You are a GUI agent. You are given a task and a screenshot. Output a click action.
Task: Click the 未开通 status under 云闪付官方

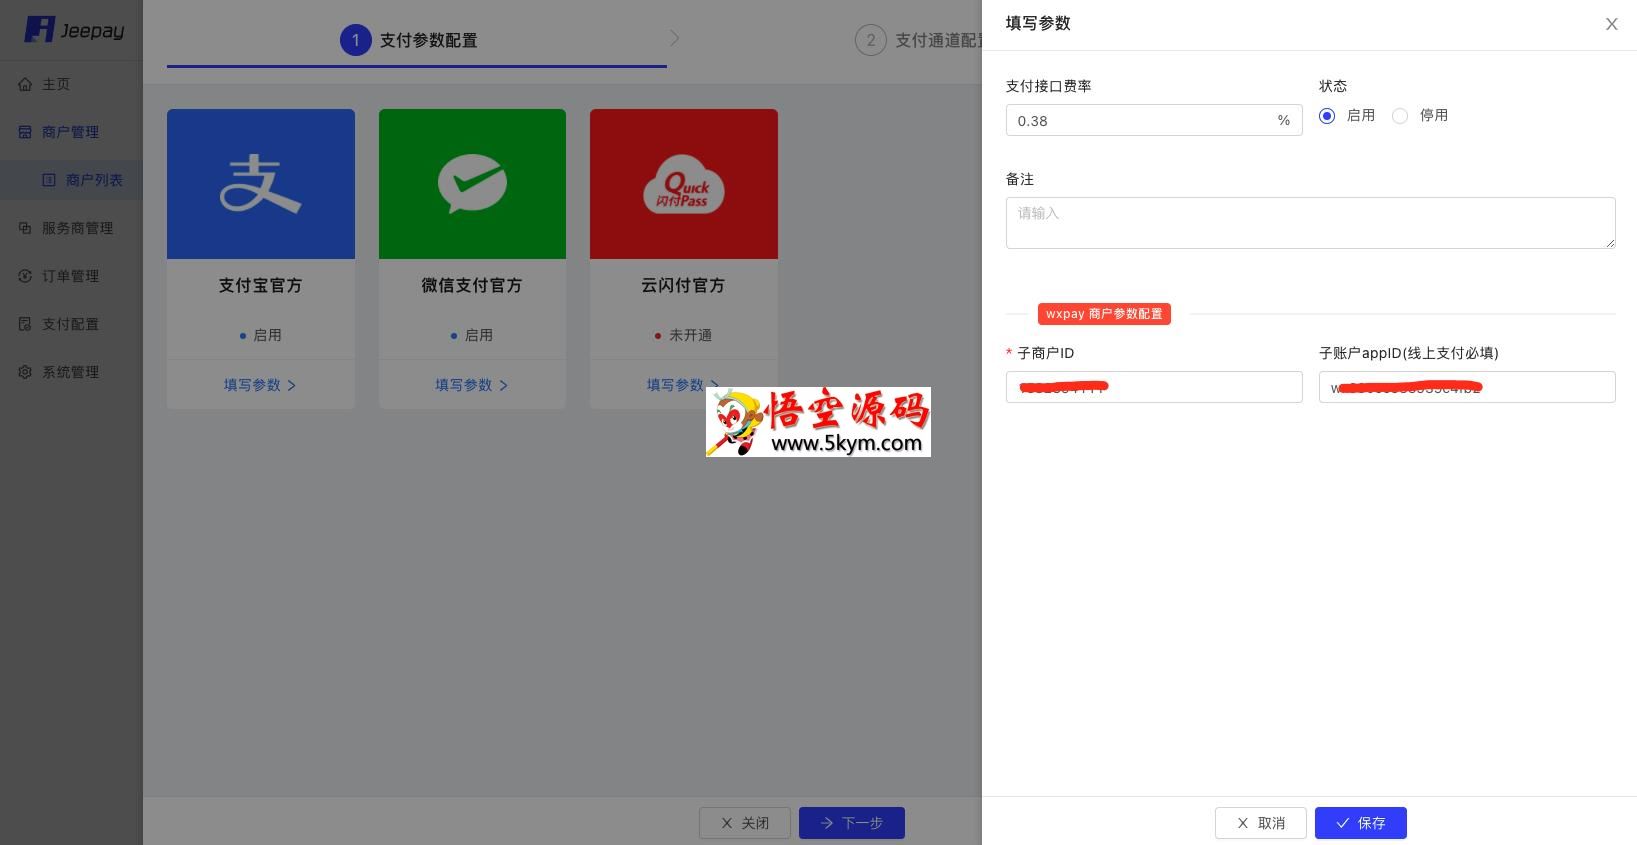point(683,335)
